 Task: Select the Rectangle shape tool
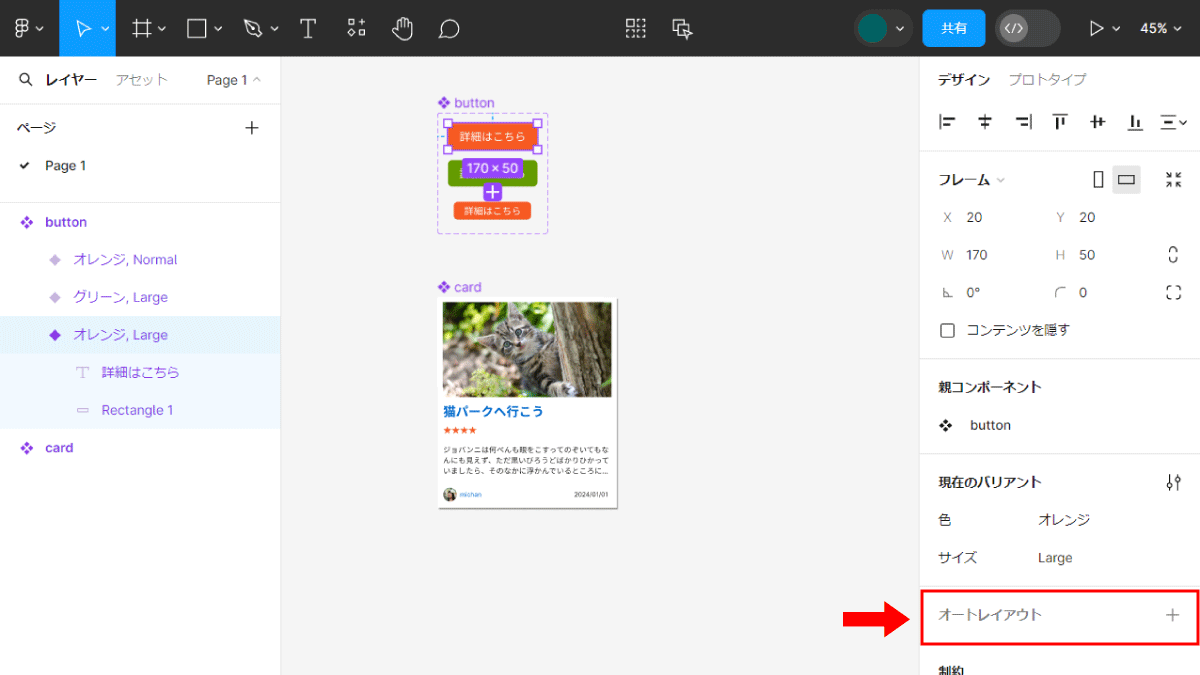197,28
